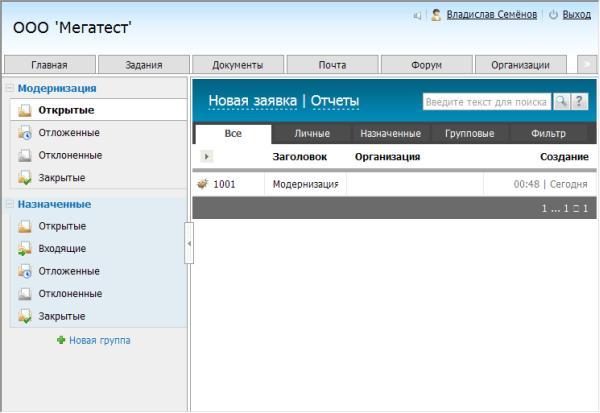Screen dimensions: 600x413
Task: Click checkmark folder icon of Закрытые under Назначенные
Action: pos(25,317)
